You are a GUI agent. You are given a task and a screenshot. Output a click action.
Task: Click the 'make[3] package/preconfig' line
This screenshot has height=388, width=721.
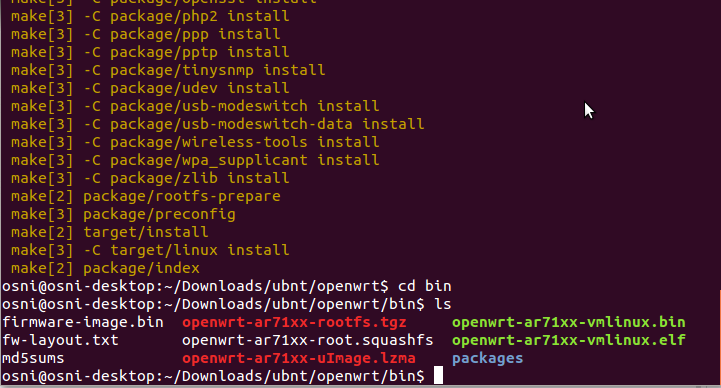point(123,214)
